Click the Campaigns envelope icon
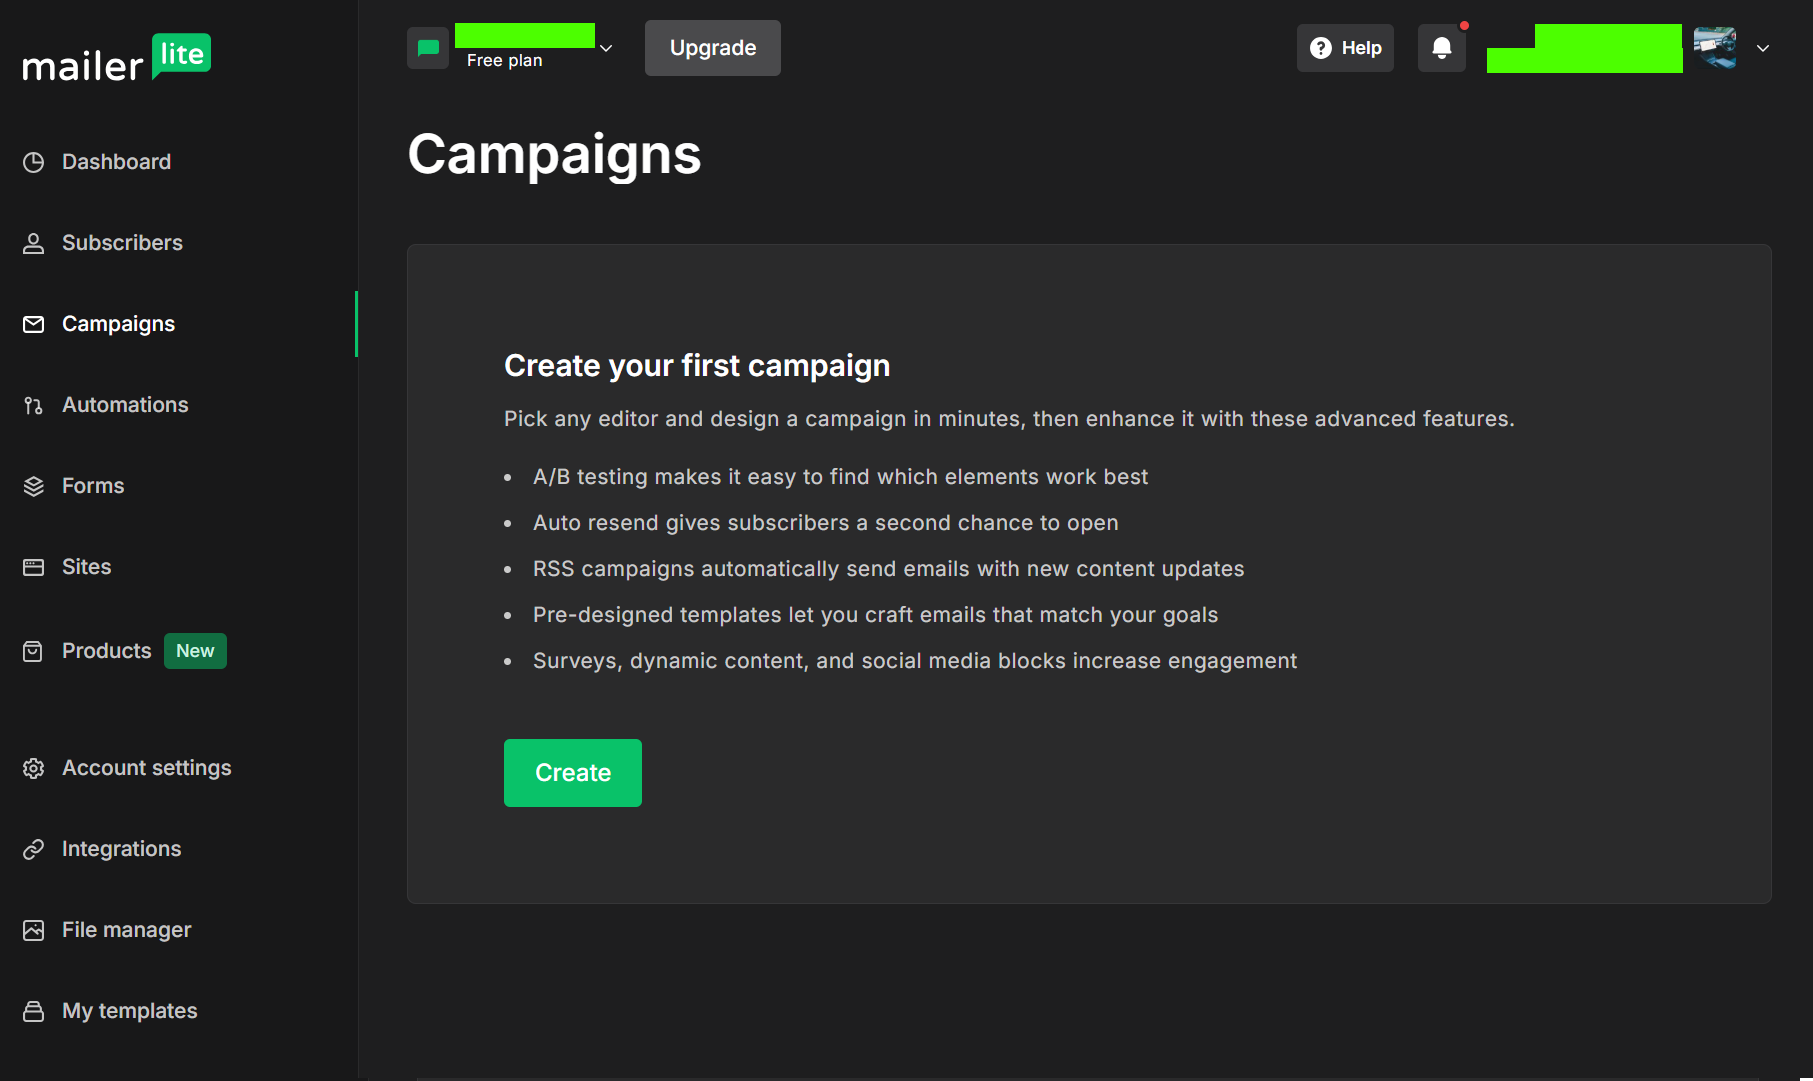Screen dimensions: 1813x1081 pyautogui.click(x=34, y=323)
